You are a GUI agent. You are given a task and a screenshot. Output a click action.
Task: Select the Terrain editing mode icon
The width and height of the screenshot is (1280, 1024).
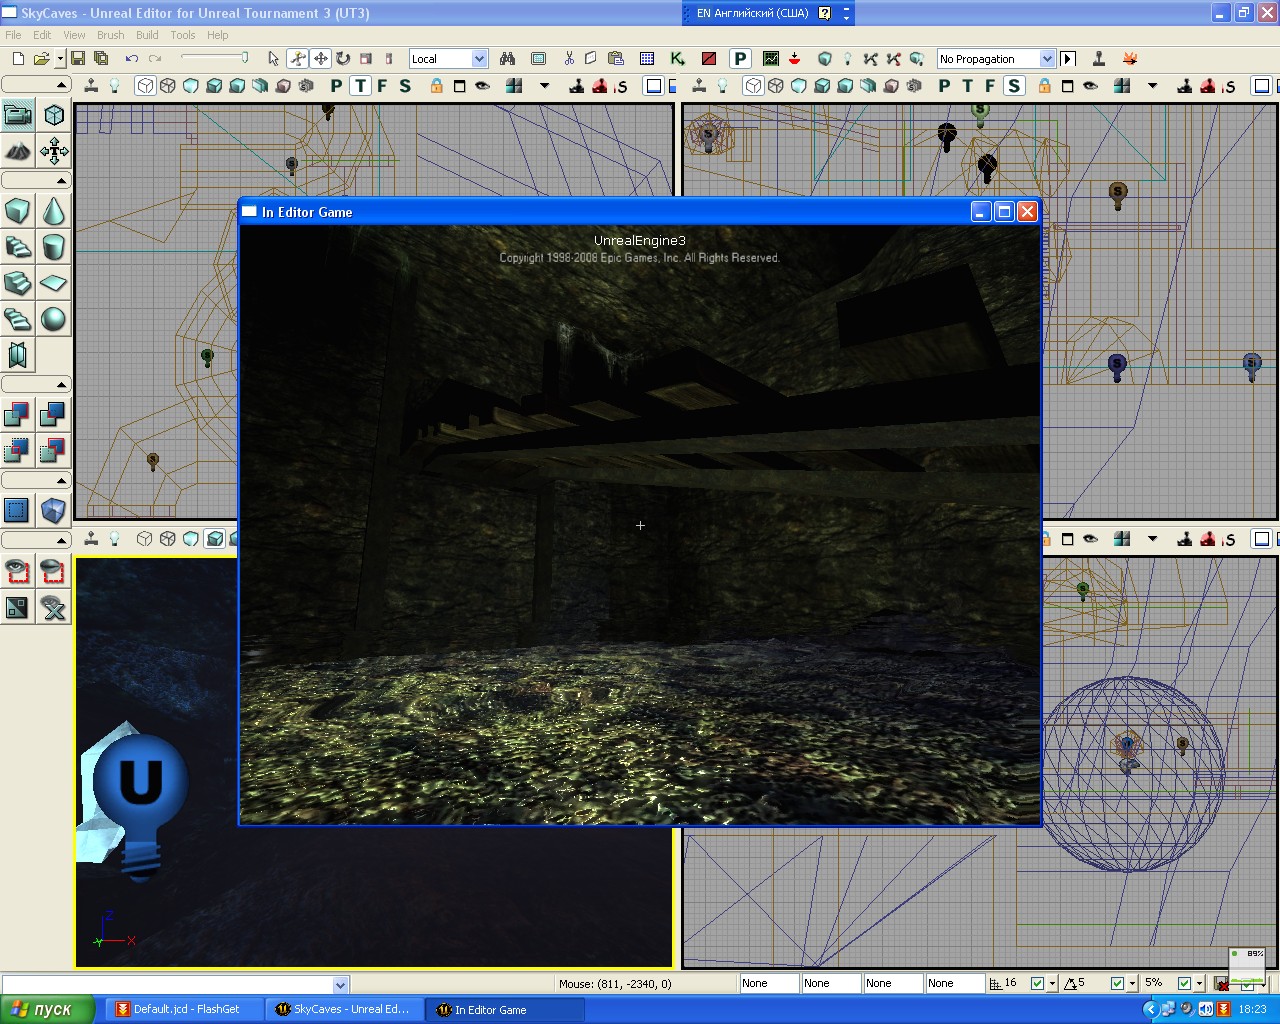click(x=18, y=151)
